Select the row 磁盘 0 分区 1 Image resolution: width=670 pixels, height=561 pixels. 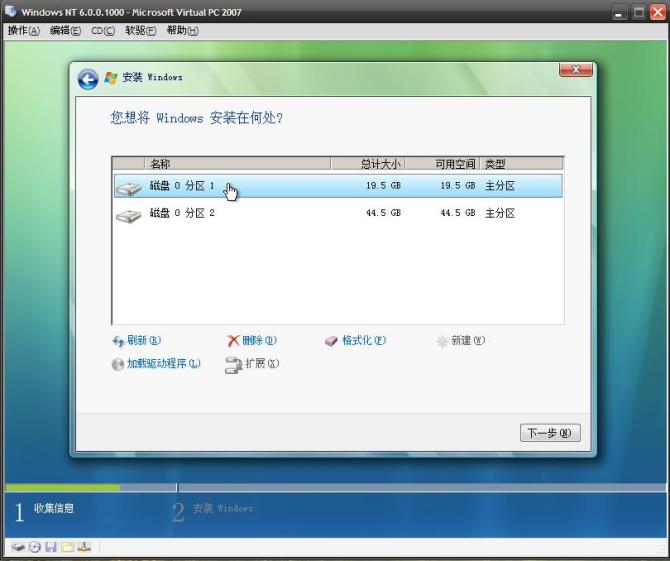pos(338,186)
